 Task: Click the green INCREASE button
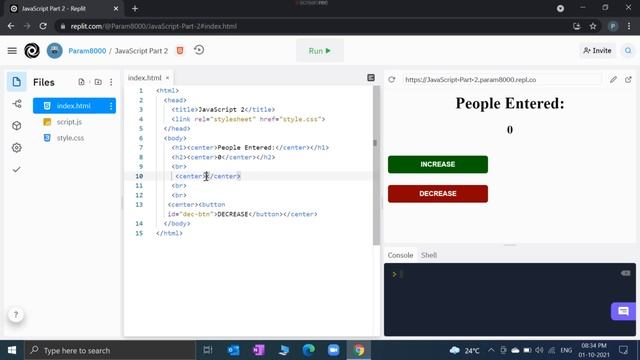[438, 164]
